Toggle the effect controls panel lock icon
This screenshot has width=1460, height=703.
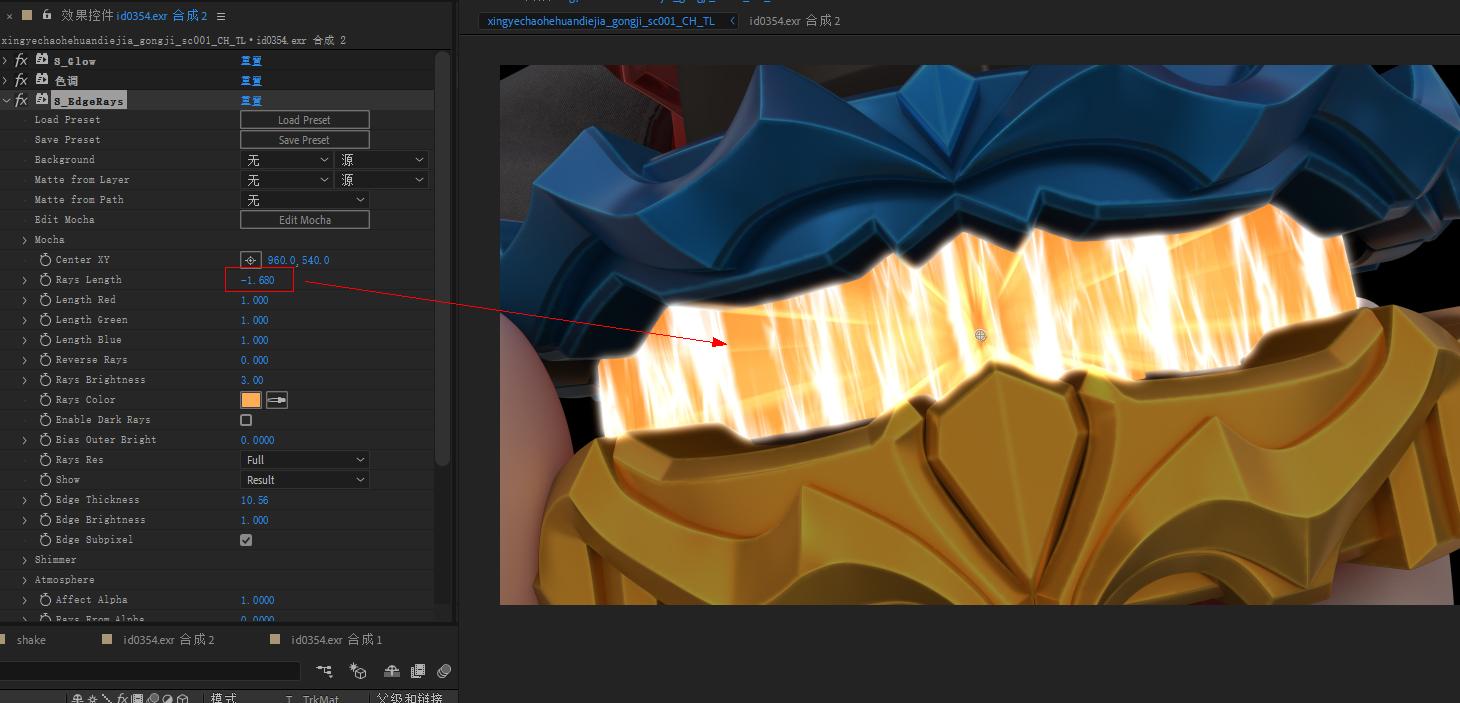click(46, 15)
